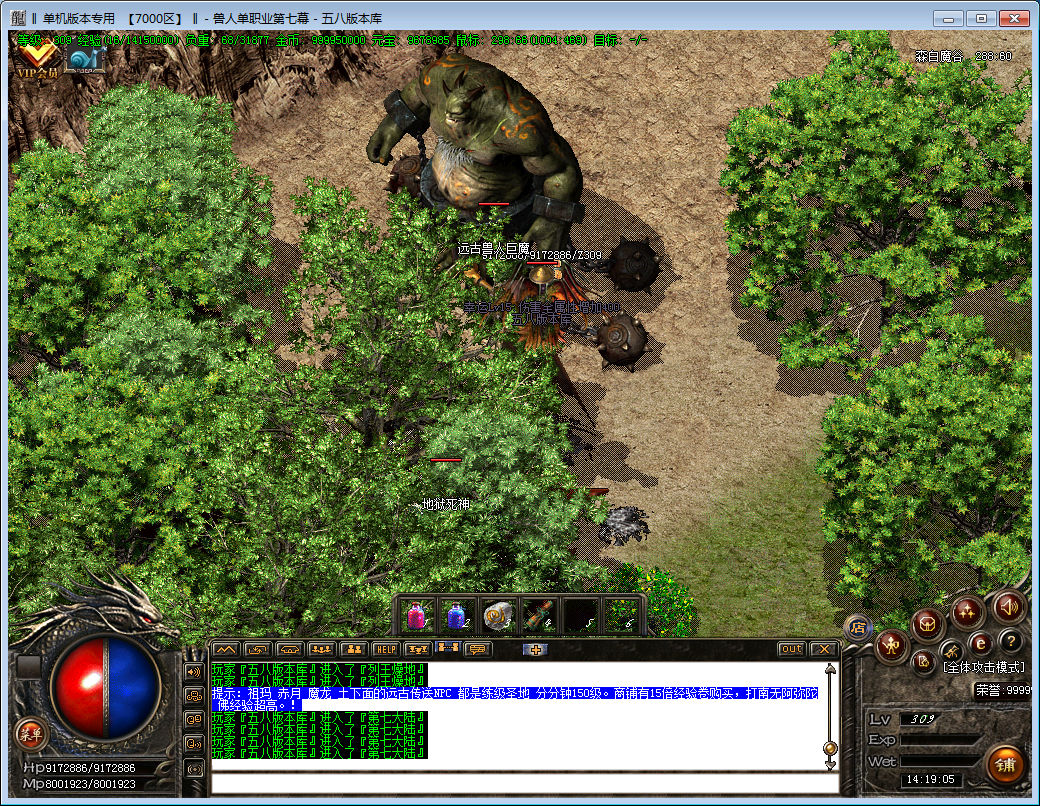The height and width of the screenshot is (806, 1040).
Task: Use the red potion in slot 1
Action: click(x=417, y=616)
